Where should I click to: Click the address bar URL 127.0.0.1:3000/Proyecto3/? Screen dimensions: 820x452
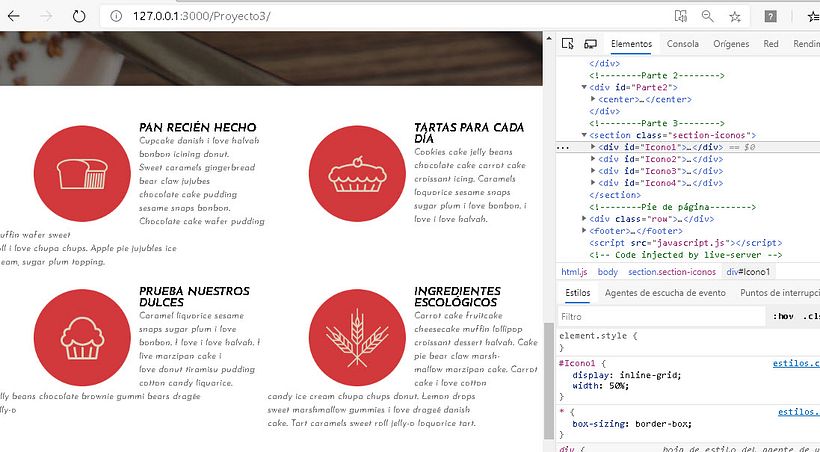[x=201, y=16]
